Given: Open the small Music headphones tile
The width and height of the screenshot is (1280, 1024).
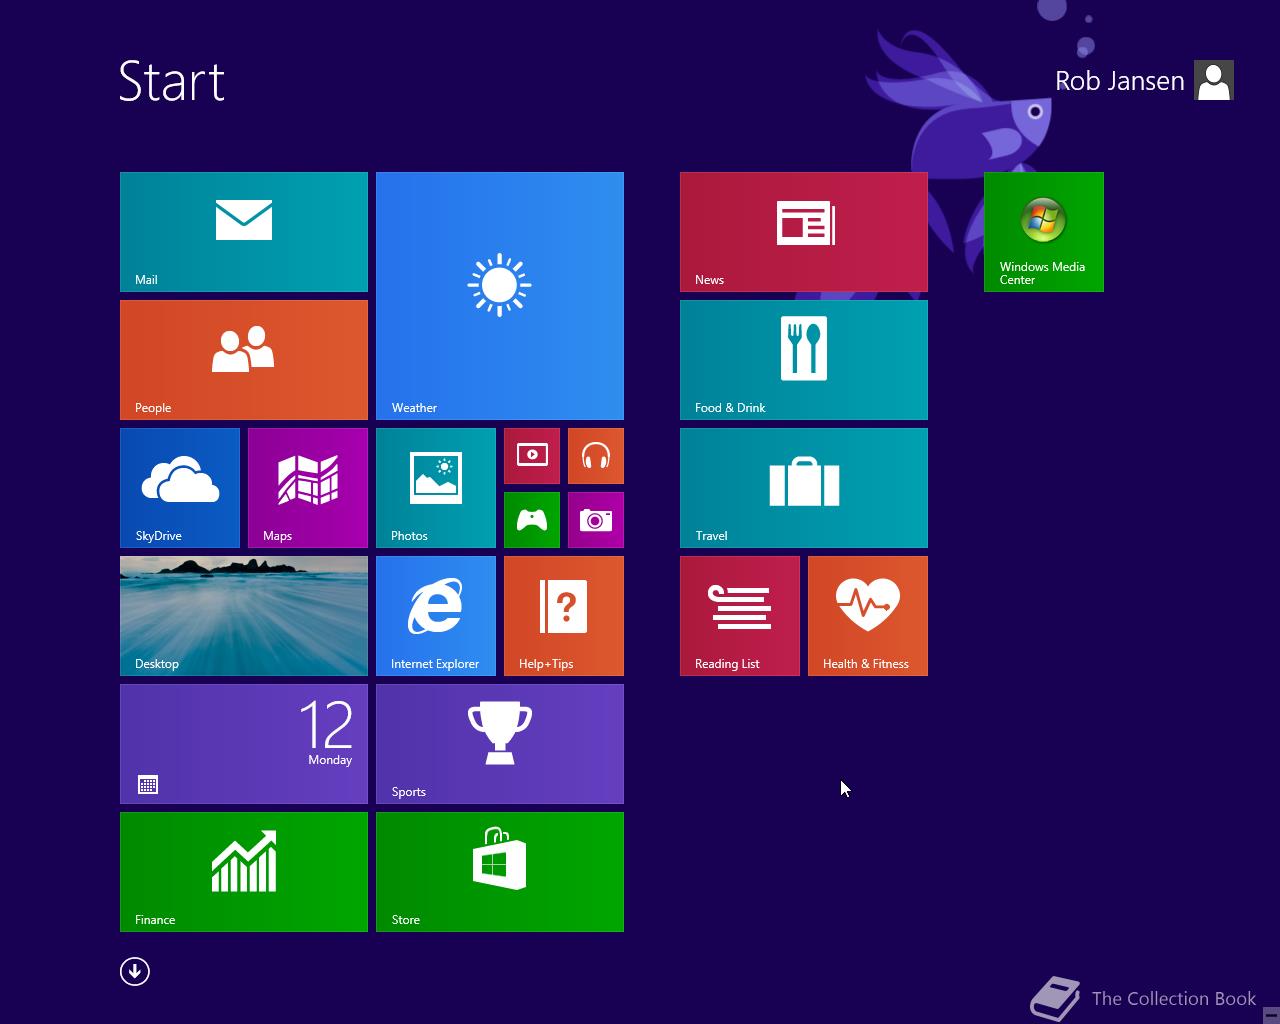Looking at the screenshot, I should coord(596,456).
